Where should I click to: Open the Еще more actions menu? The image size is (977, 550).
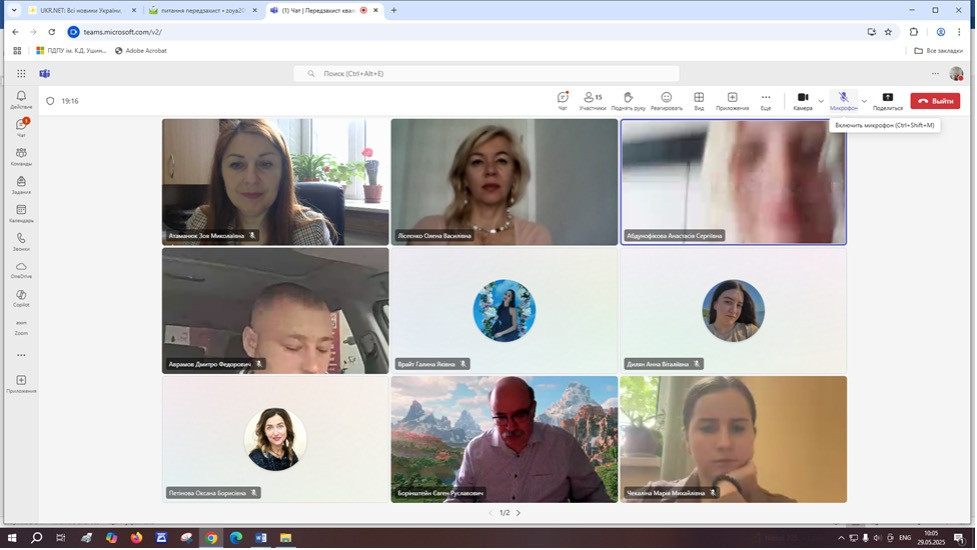coord(766,100)
